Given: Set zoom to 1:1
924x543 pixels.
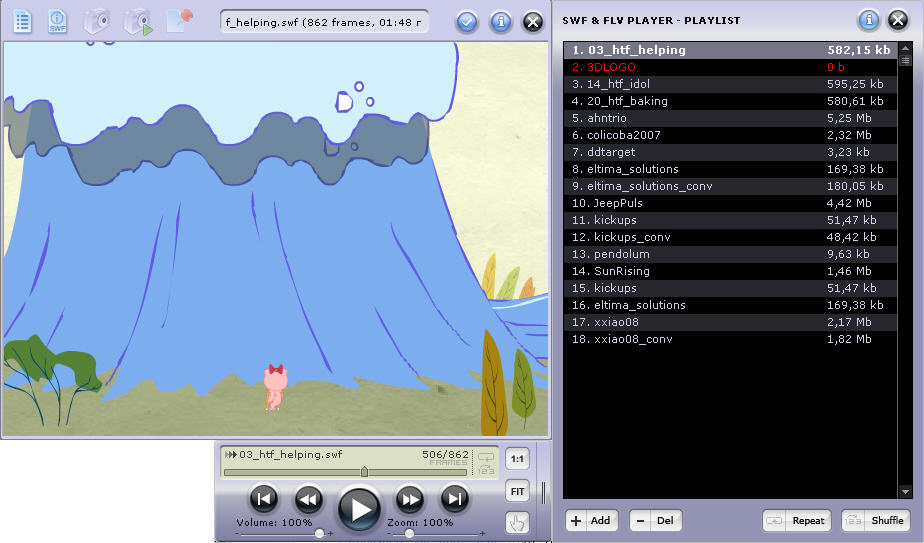Looking at the screenshot, I should (517, 459).
